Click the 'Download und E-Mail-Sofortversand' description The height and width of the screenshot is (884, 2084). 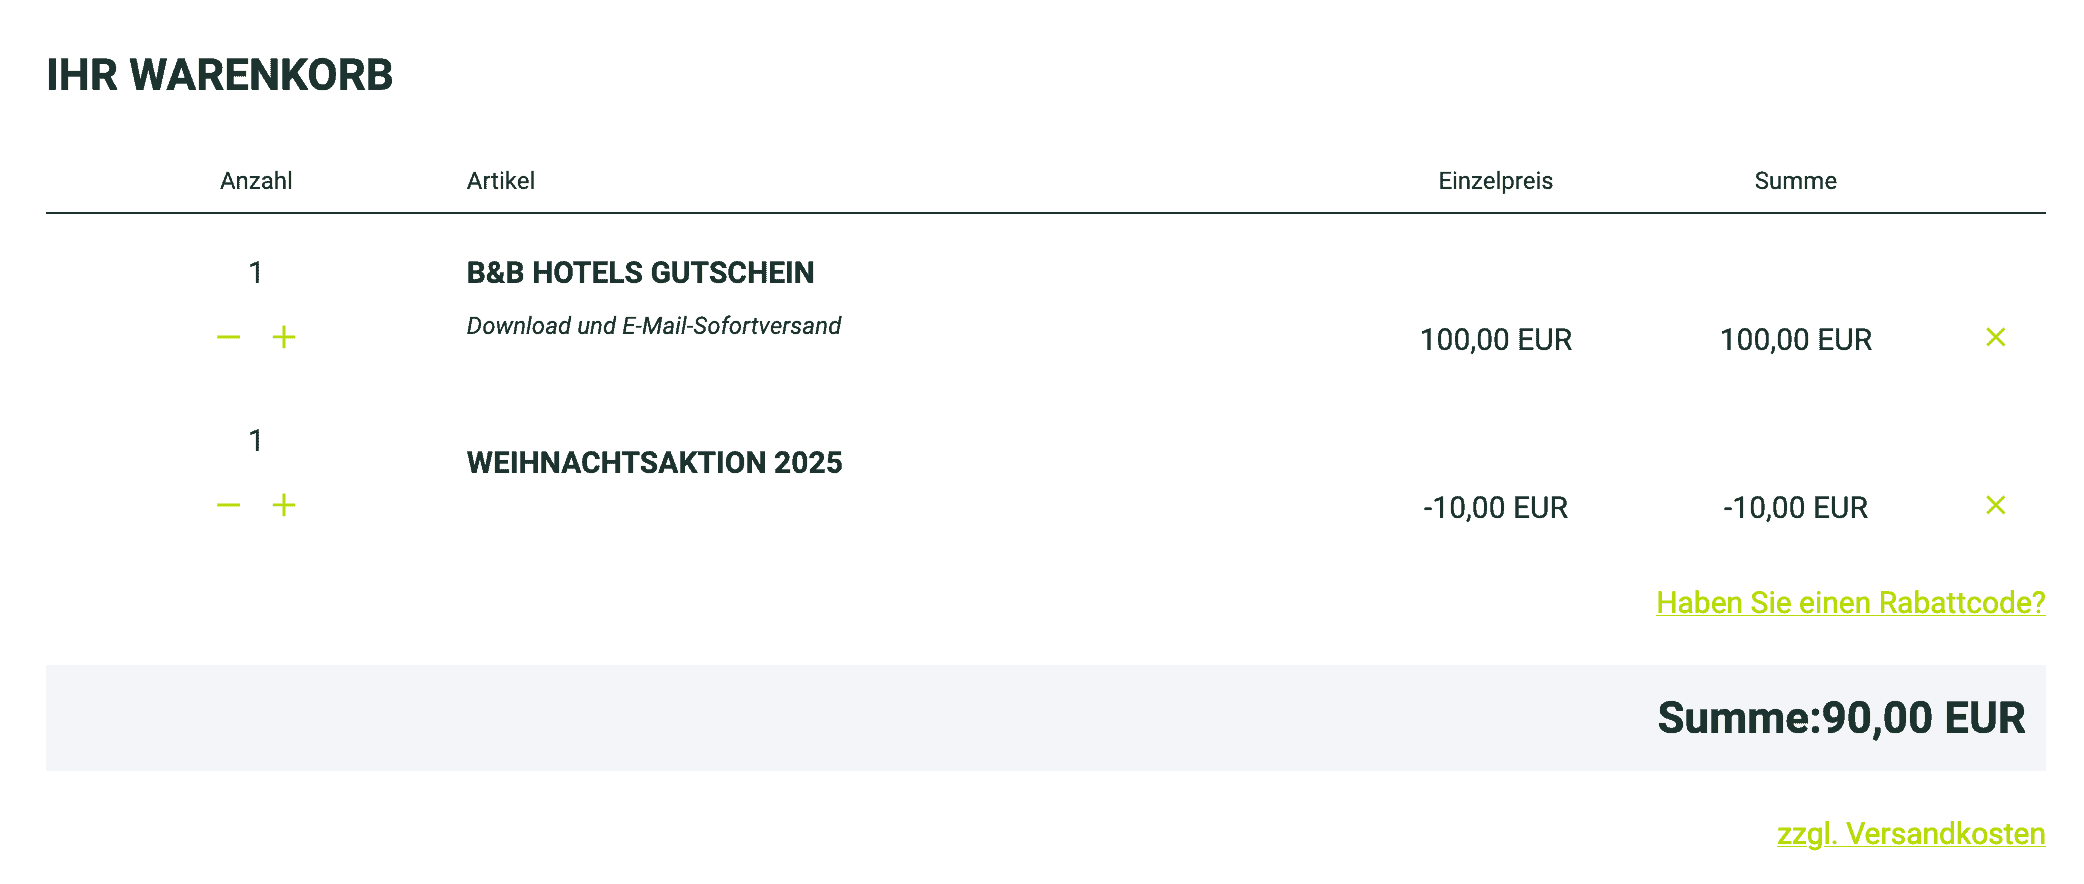[653, 326]
